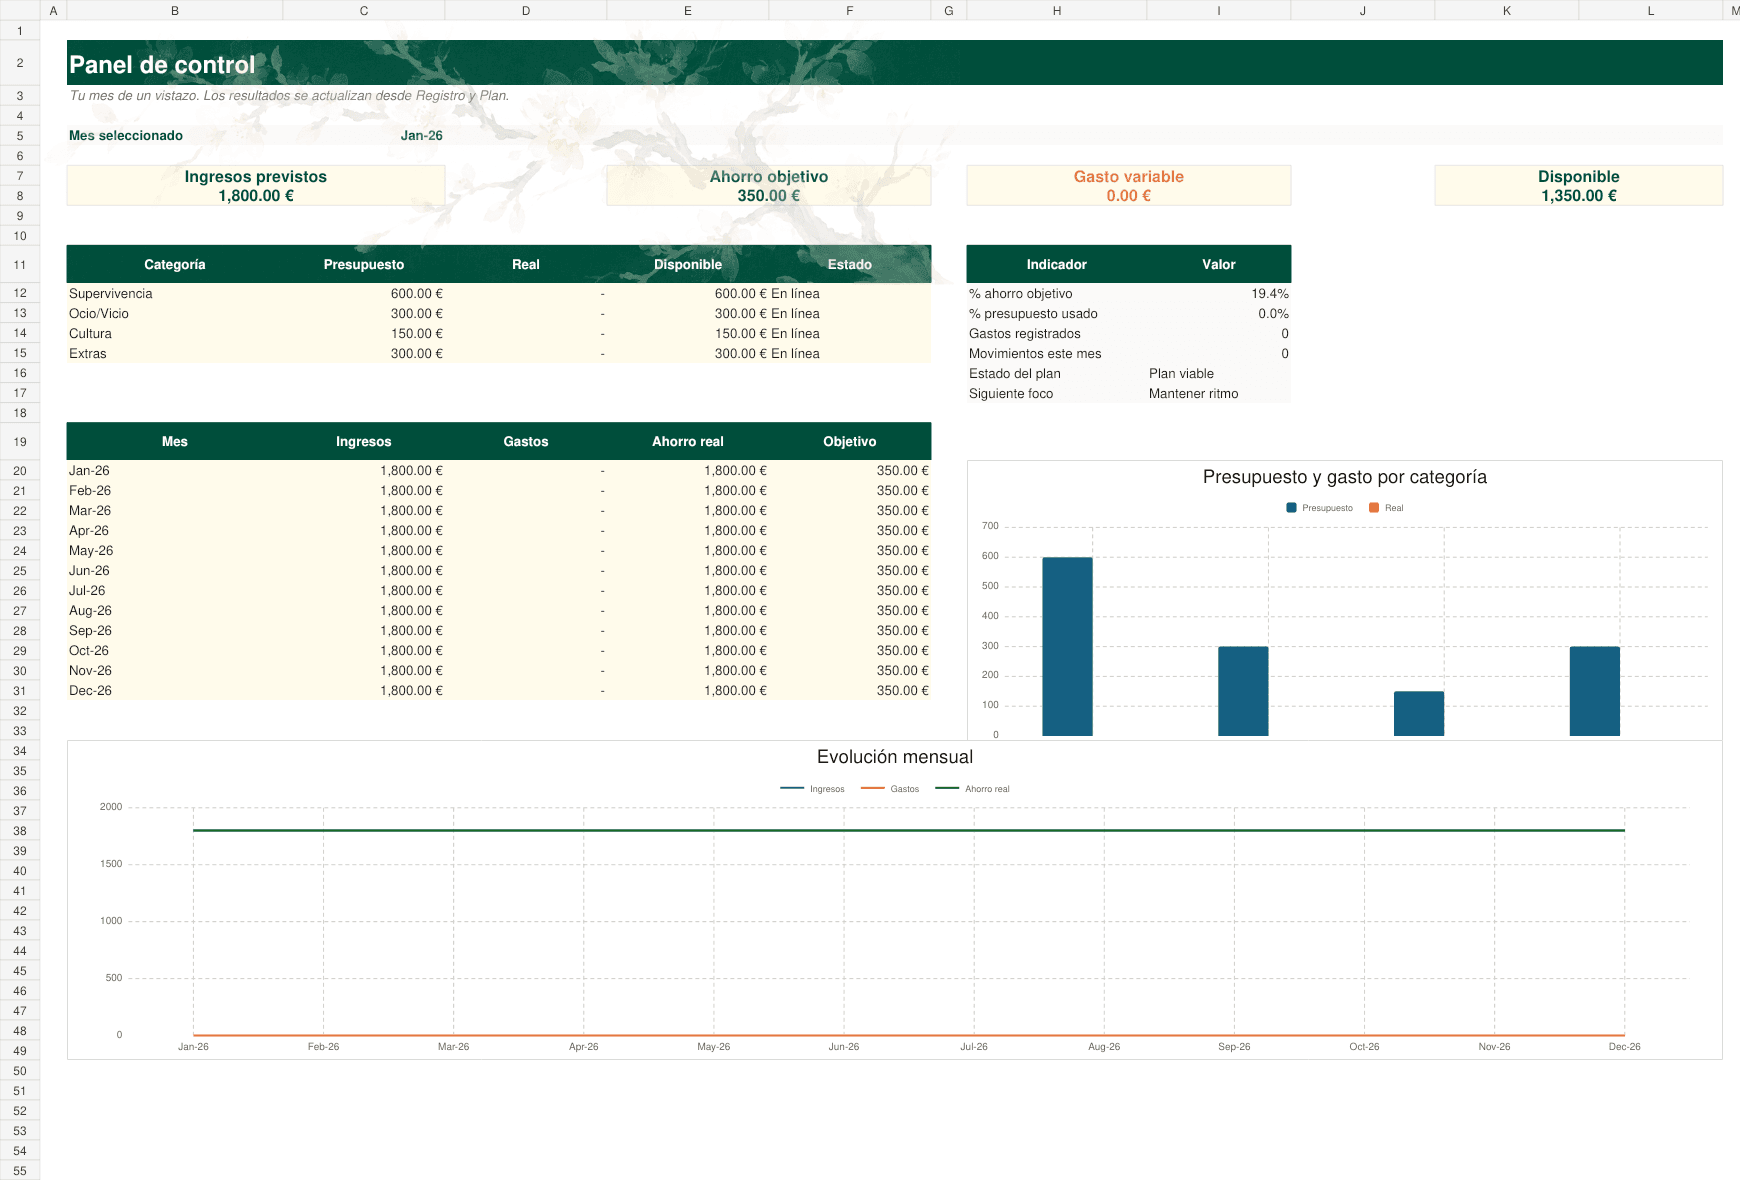Select the Ahorro real column header
1740x1180 pixels.
[x=688, y=442]
